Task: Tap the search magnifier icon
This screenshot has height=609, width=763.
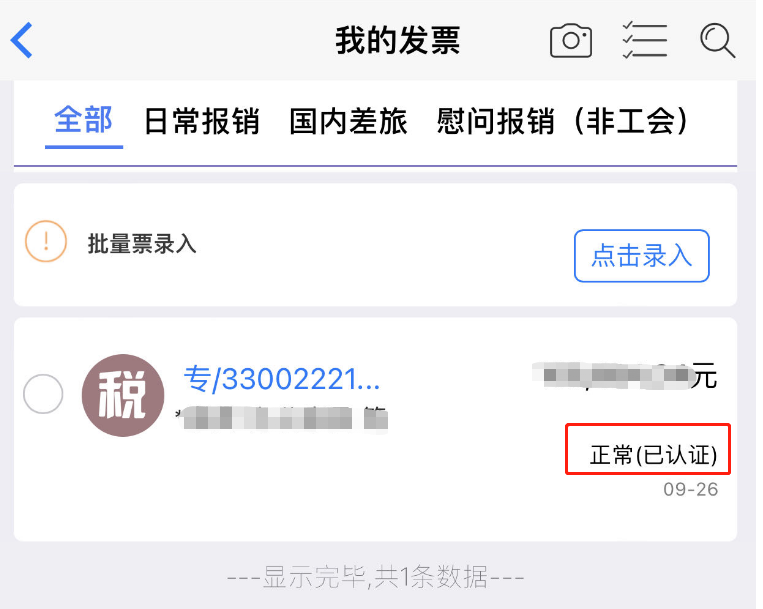Action: click(x=717, y=41)
